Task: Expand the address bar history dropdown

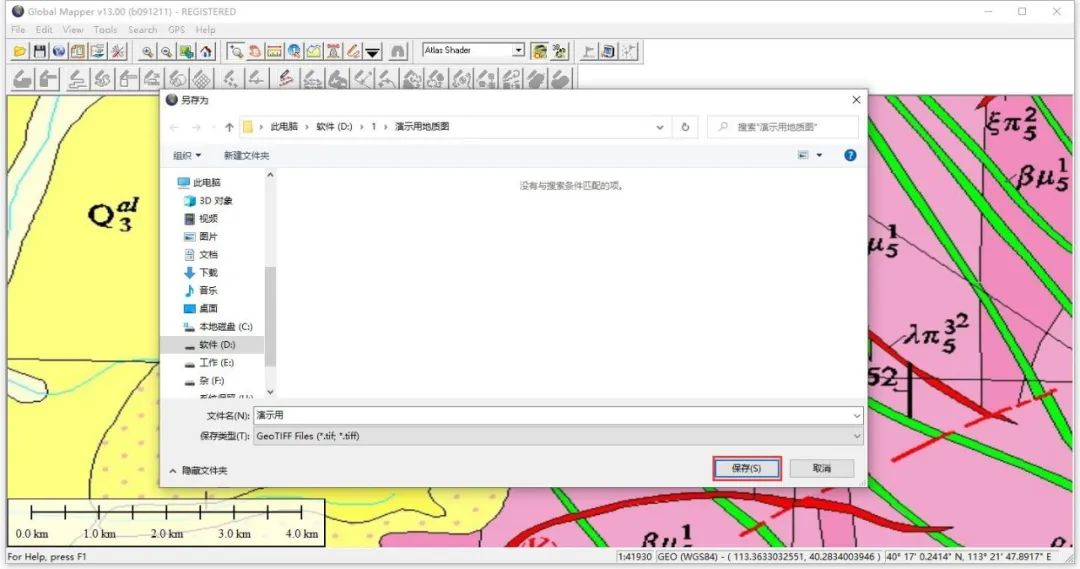Action: pyautogui.click(x=660, y=127)
